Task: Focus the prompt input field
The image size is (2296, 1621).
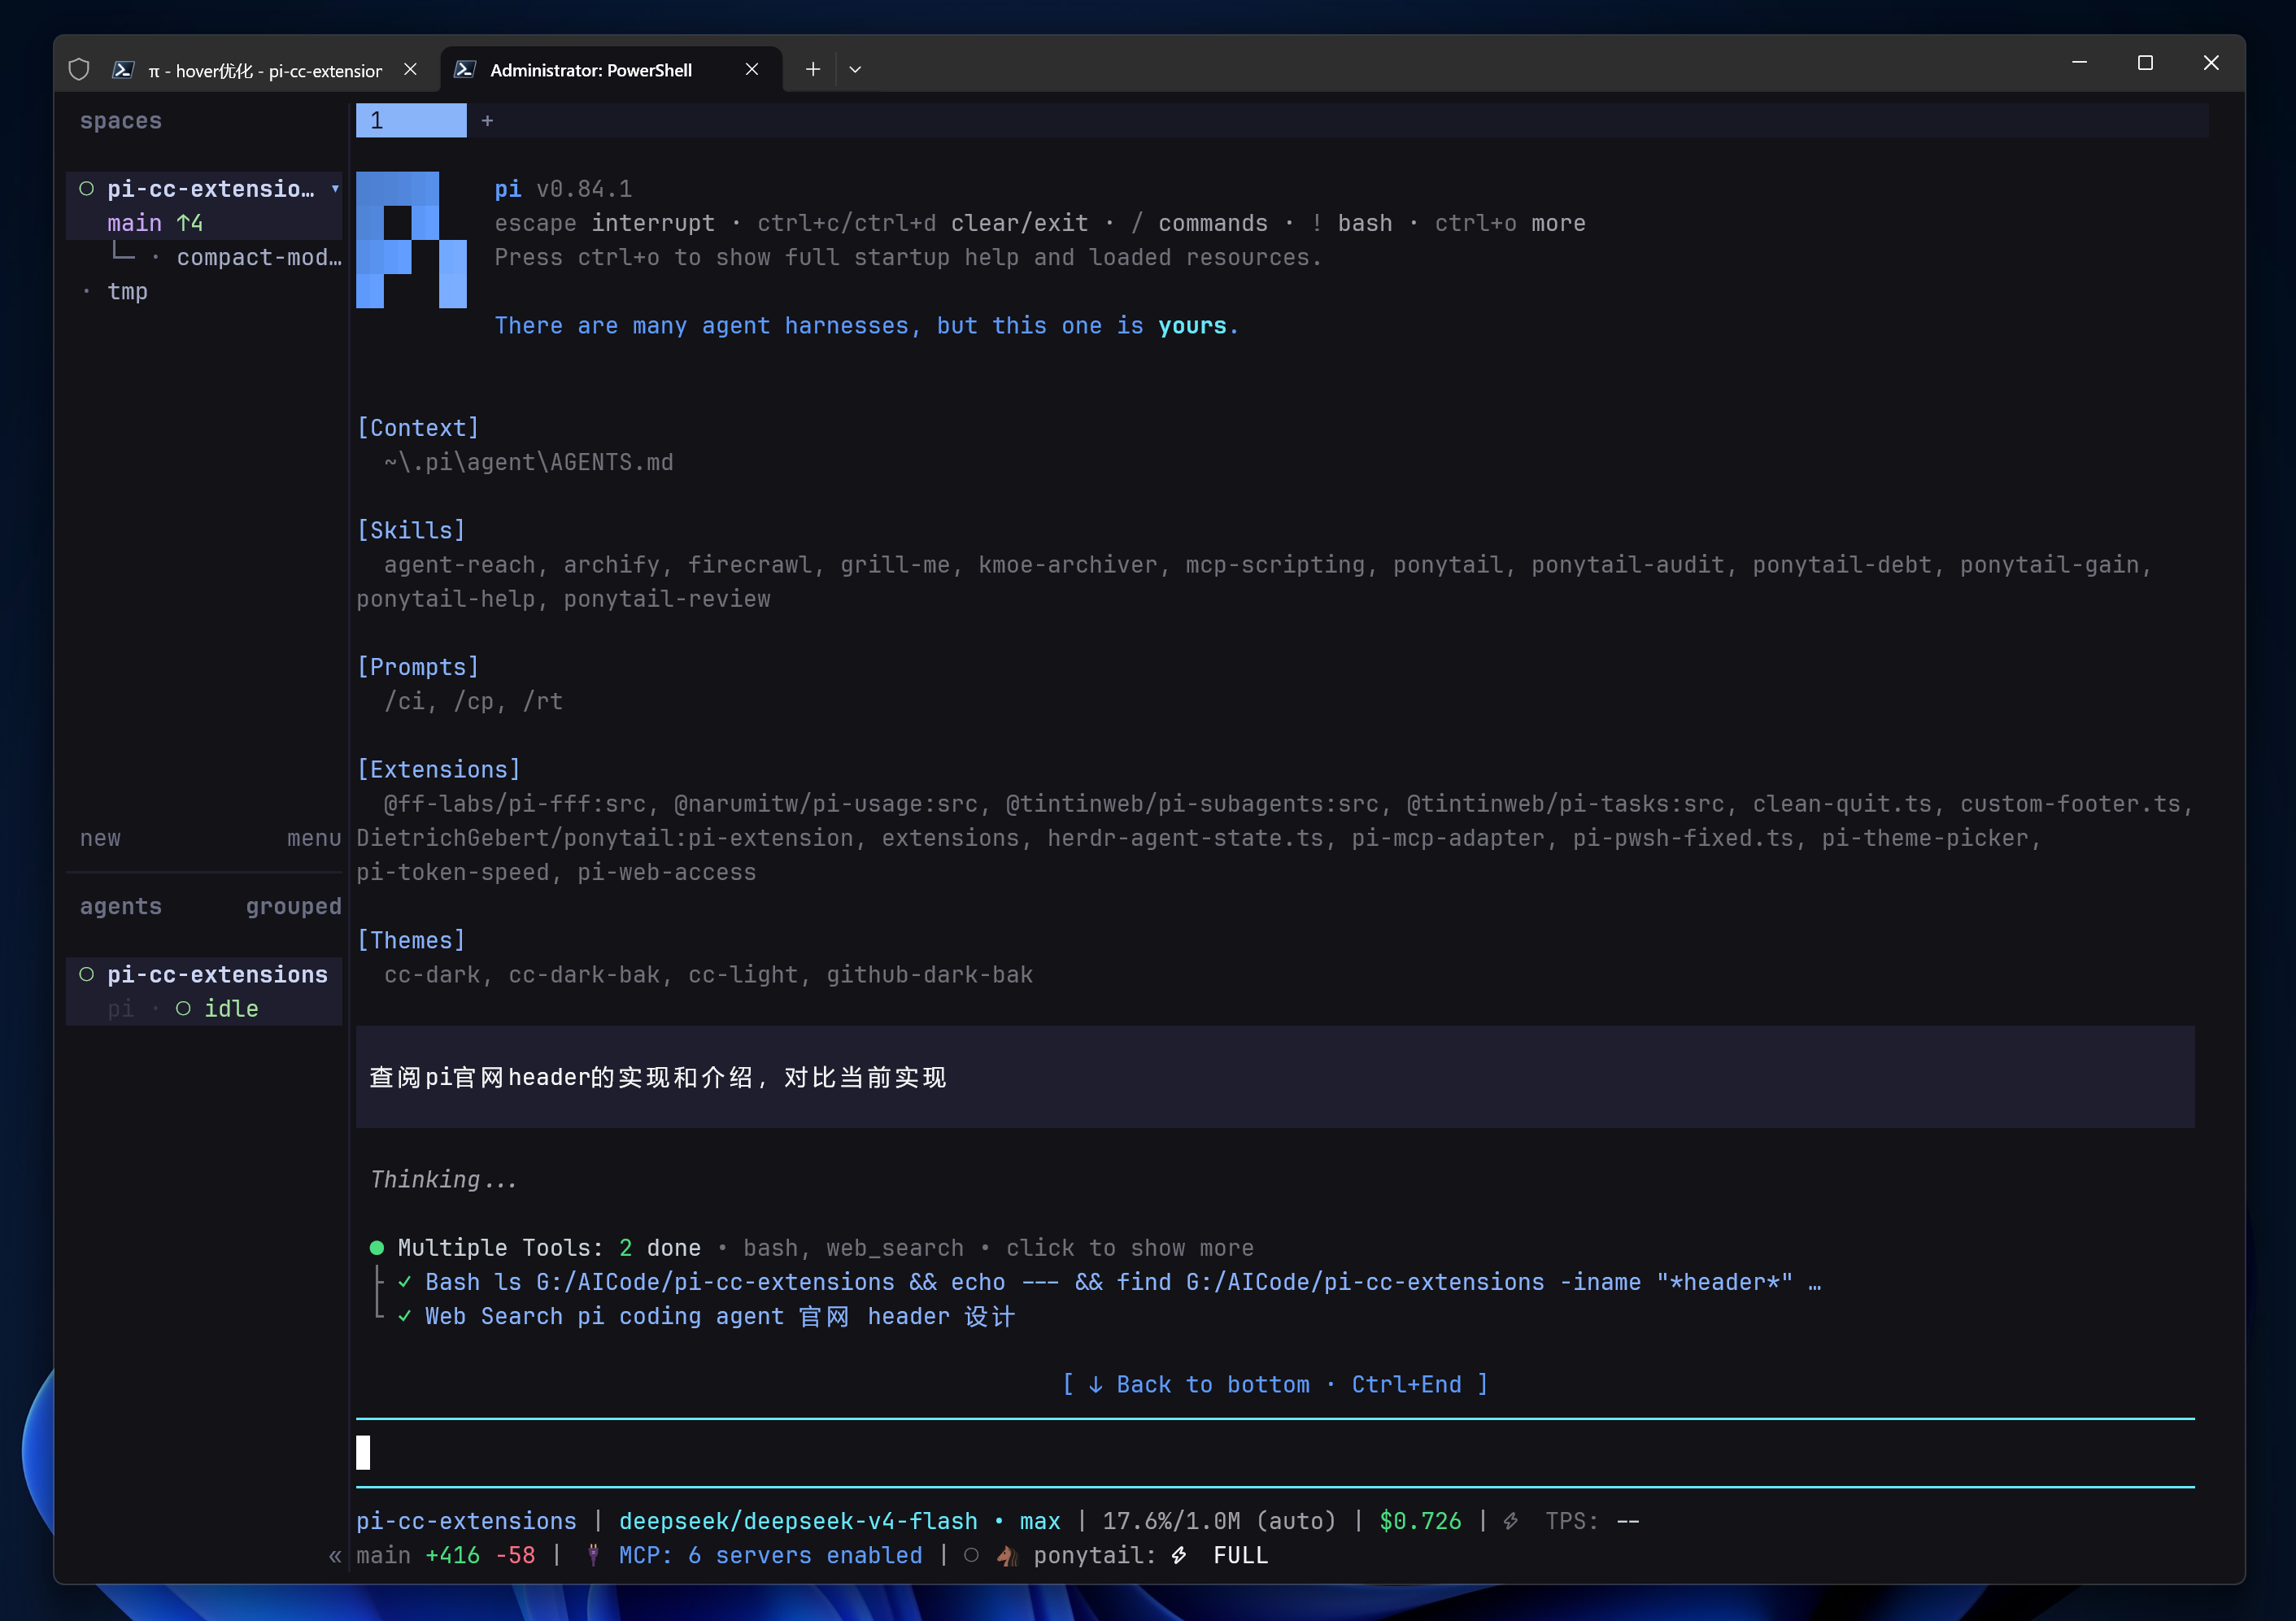Action: click(1275, 1452)
